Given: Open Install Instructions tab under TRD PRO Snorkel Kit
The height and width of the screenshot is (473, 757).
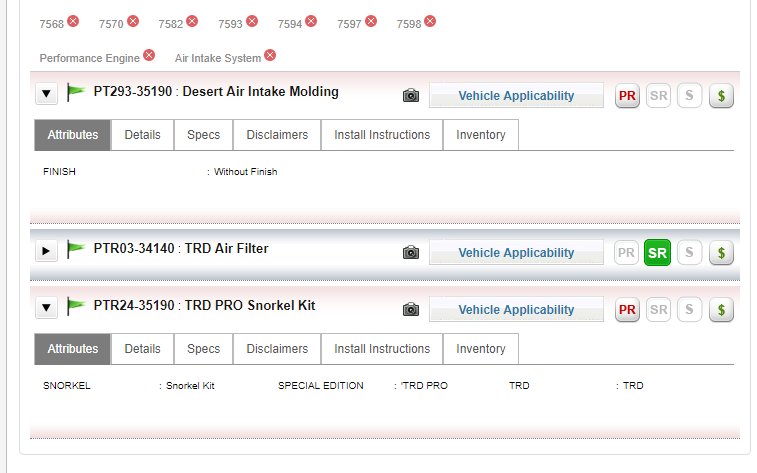Looking at the screenshot, I should pos(382,348).
